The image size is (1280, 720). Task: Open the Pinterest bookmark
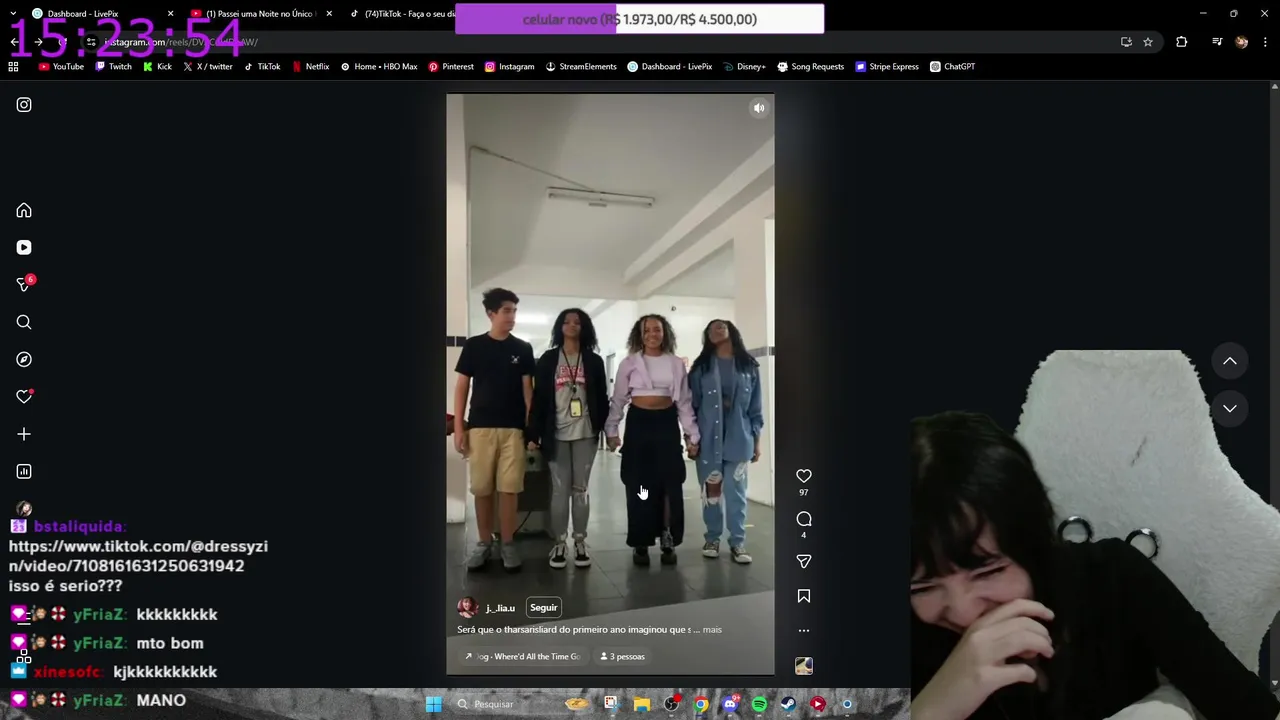point(451,67)
